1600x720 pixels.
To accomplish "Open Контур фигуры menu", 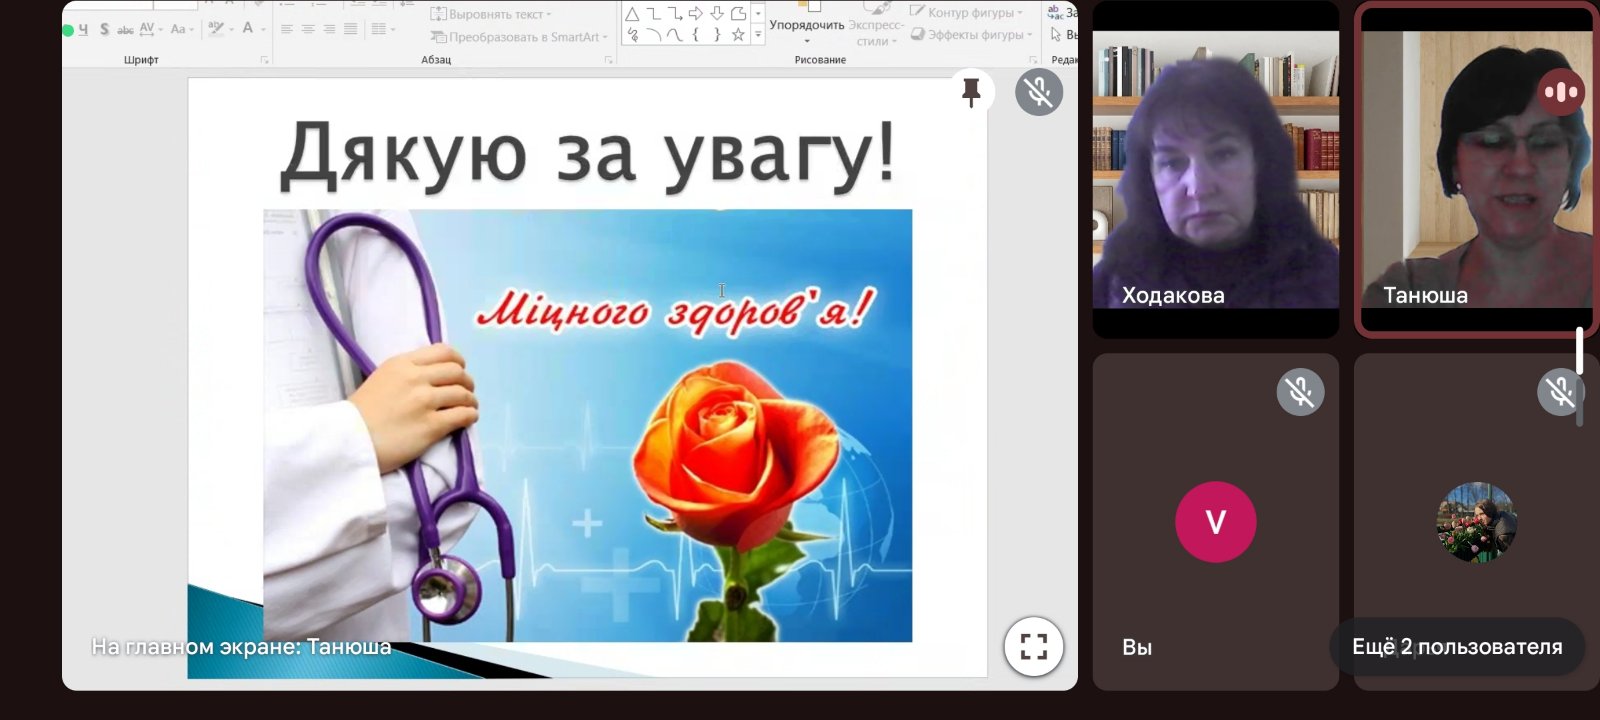I will pyautogui.click(x=967, y=13).
